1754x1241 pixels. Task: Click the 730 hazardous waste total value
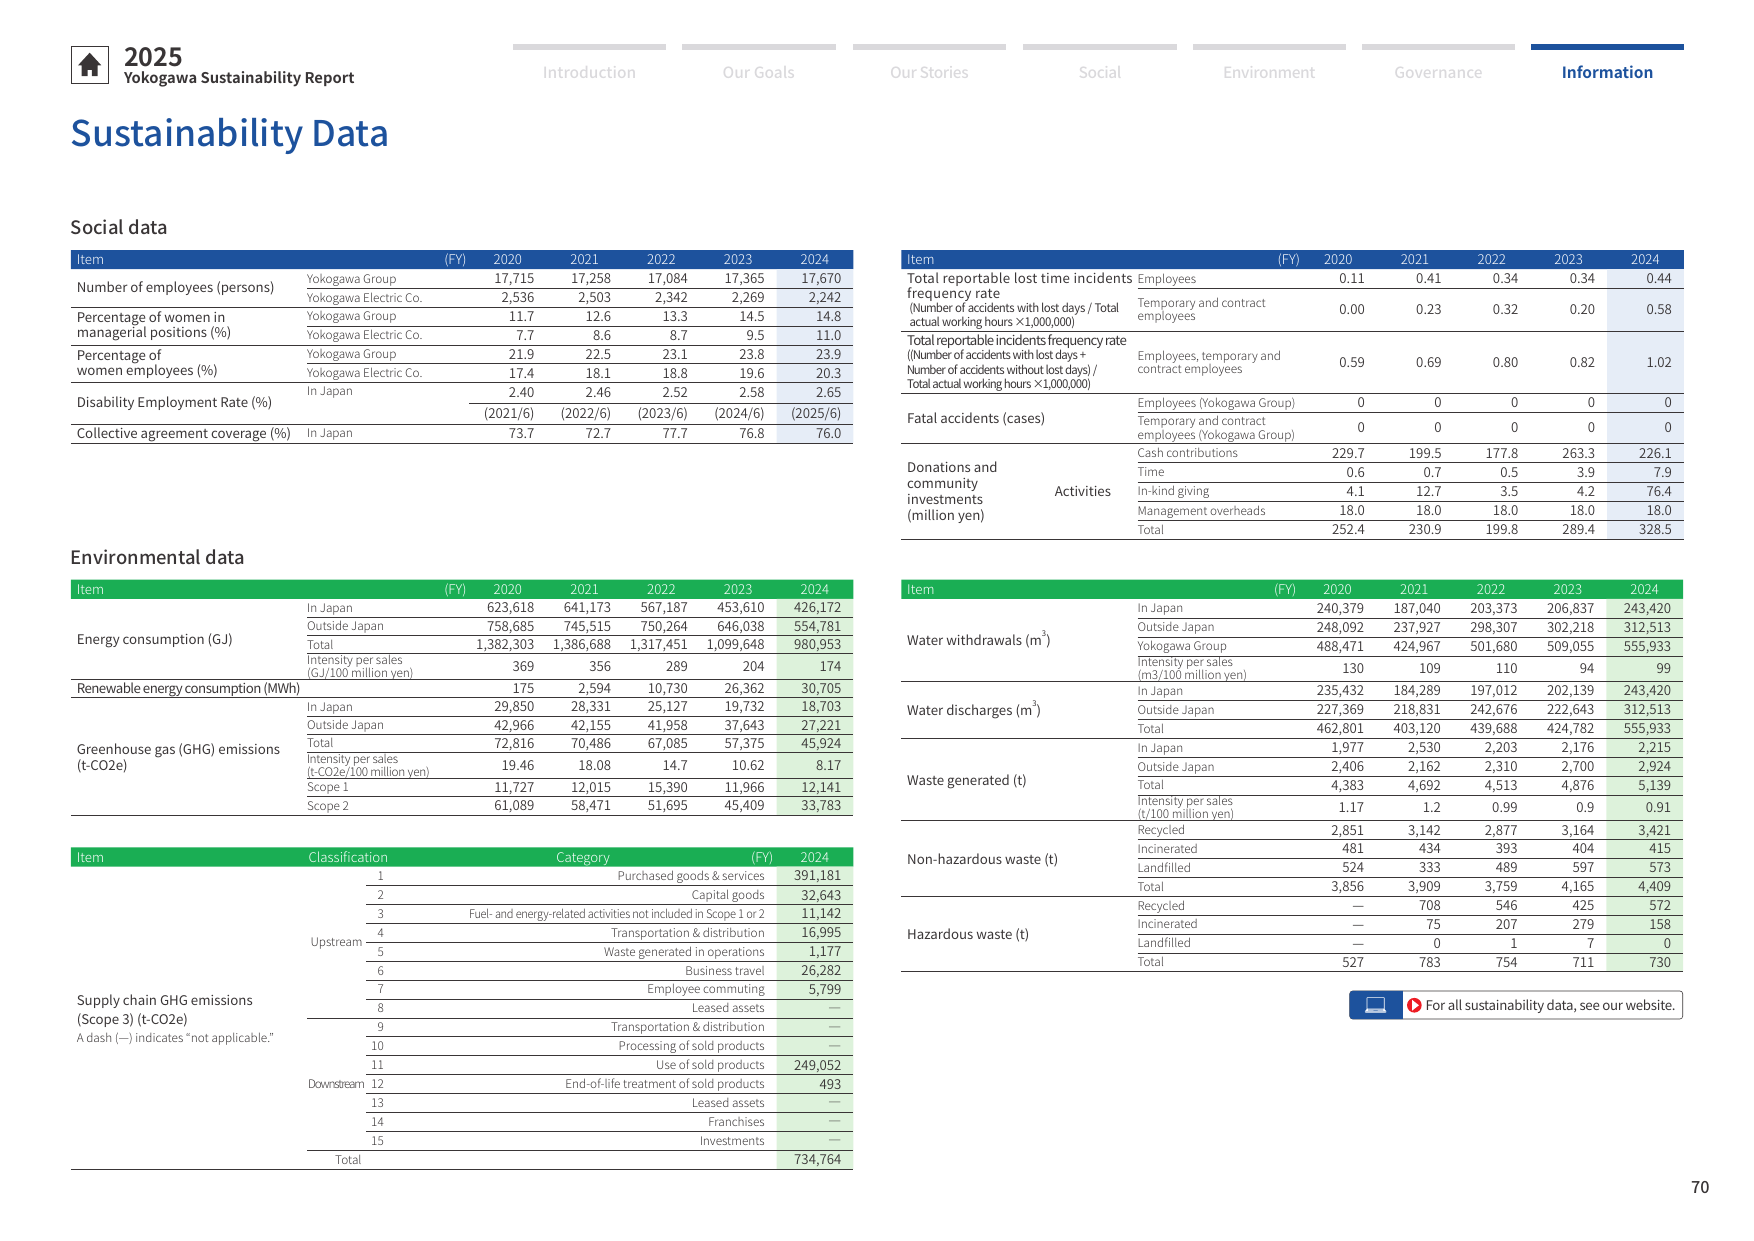[x=1660, y=963]
